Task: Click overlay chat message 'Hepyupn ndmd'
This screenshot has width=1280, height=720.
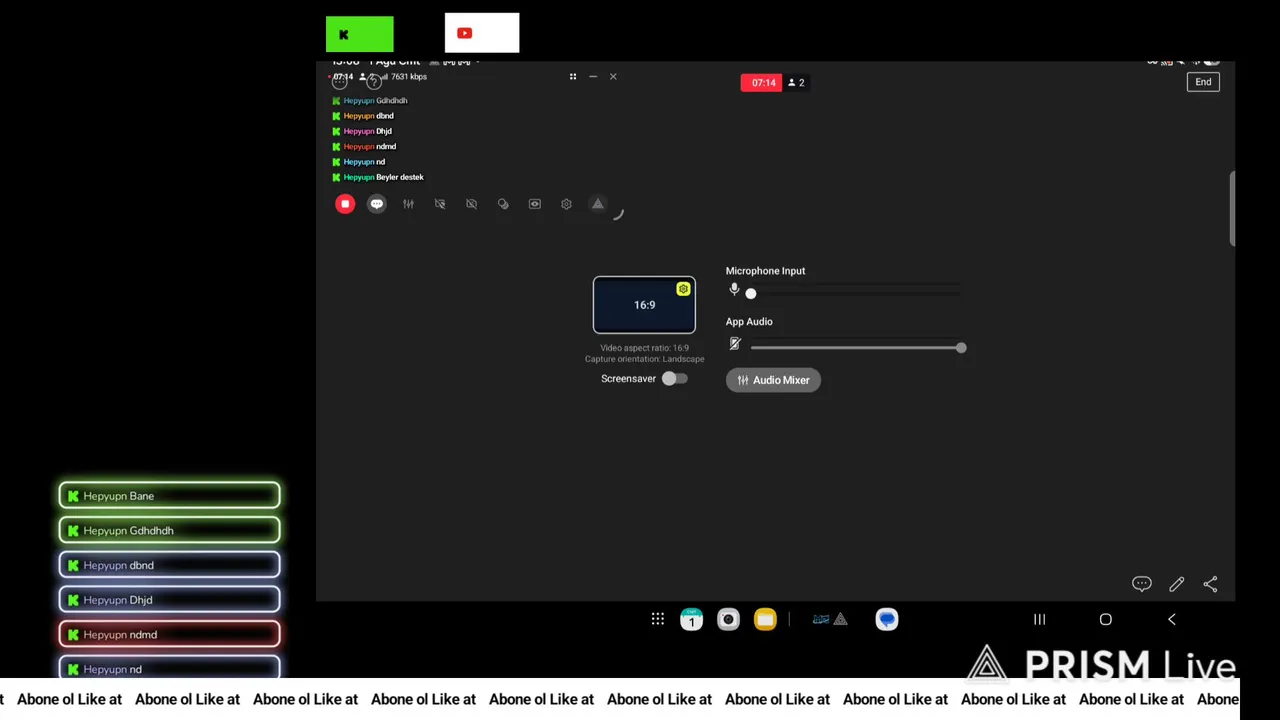Action: point(364,147)
